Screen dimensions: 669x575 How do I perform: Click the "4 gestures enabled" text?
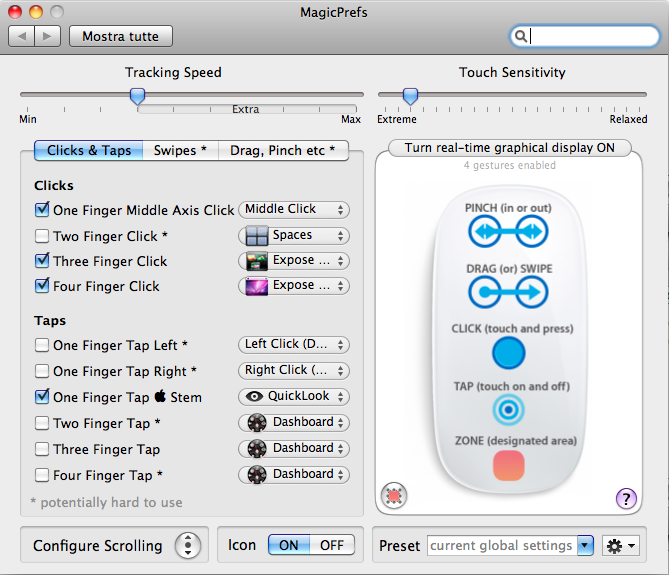click(x=509, y=166)
